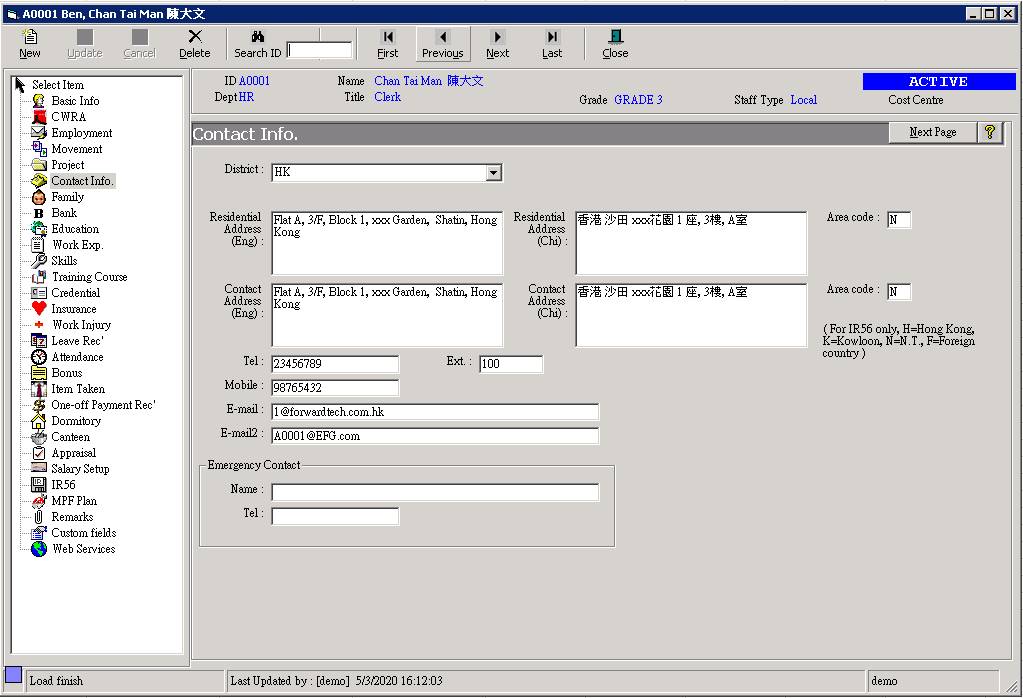
Task: Select Leave Rec' in the tree
Action: pos(77,341)
